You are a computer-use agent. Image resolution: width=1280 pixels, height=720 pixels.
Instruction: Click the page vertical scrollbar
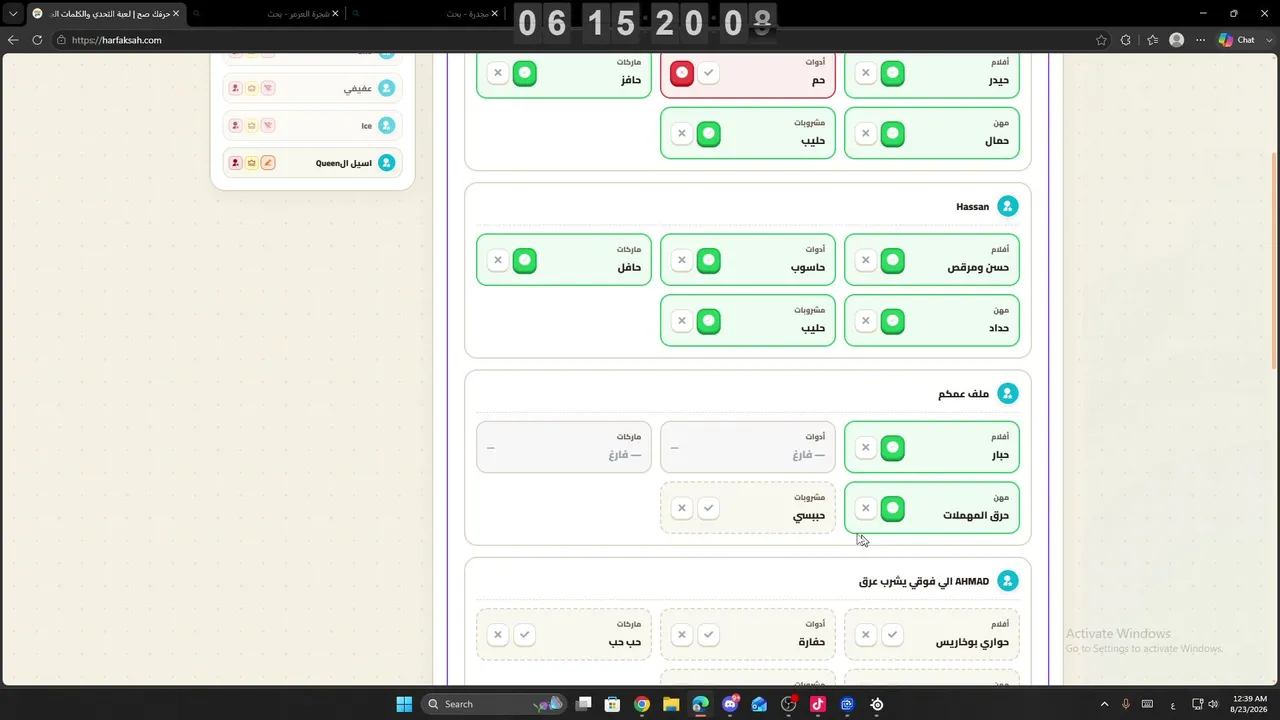pos(1274,260)
